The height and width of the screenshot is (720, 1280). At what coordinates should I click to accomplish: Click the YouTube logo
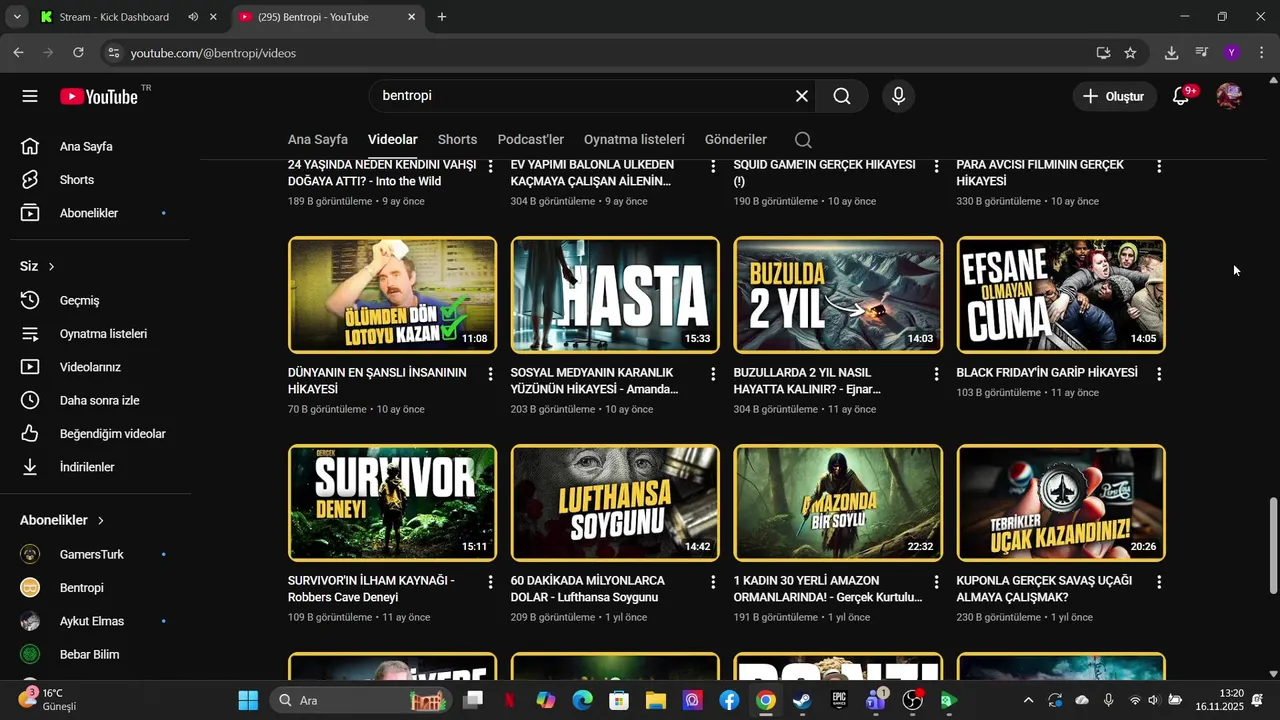coord(98,96)
